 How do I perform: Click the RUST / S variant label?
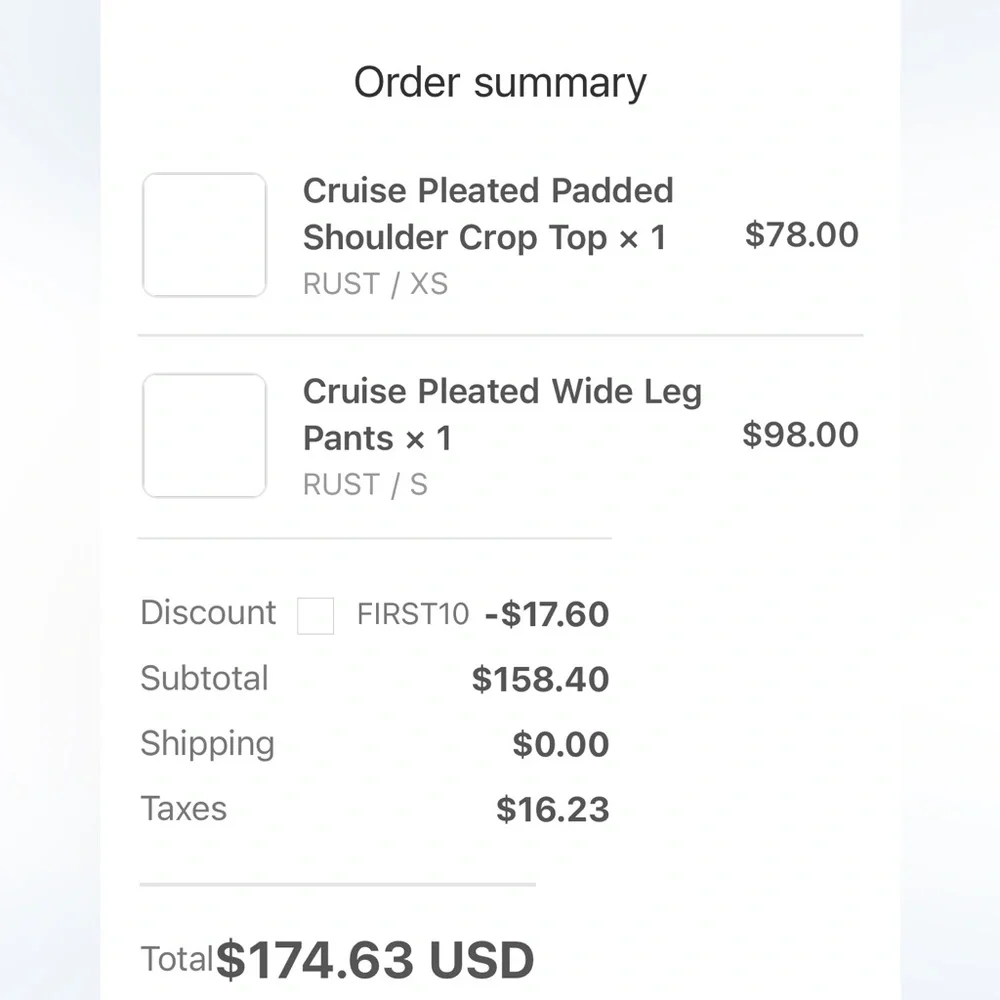(x=365, y=485)
